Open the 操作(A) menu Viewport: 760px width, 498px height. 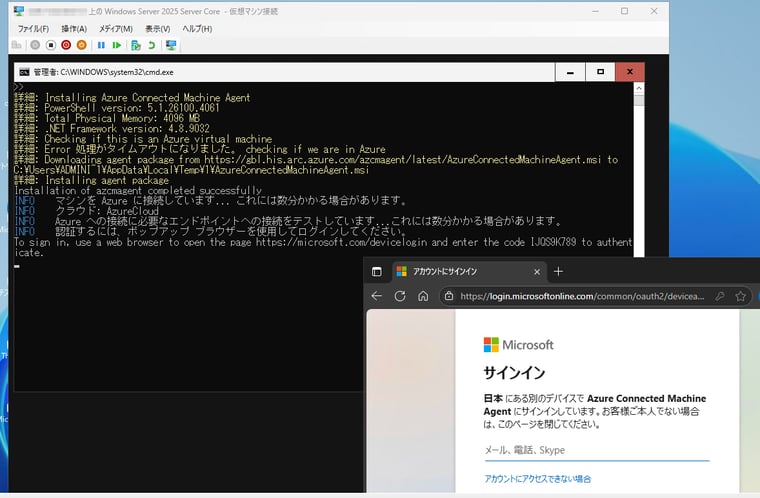click(74, 29)
